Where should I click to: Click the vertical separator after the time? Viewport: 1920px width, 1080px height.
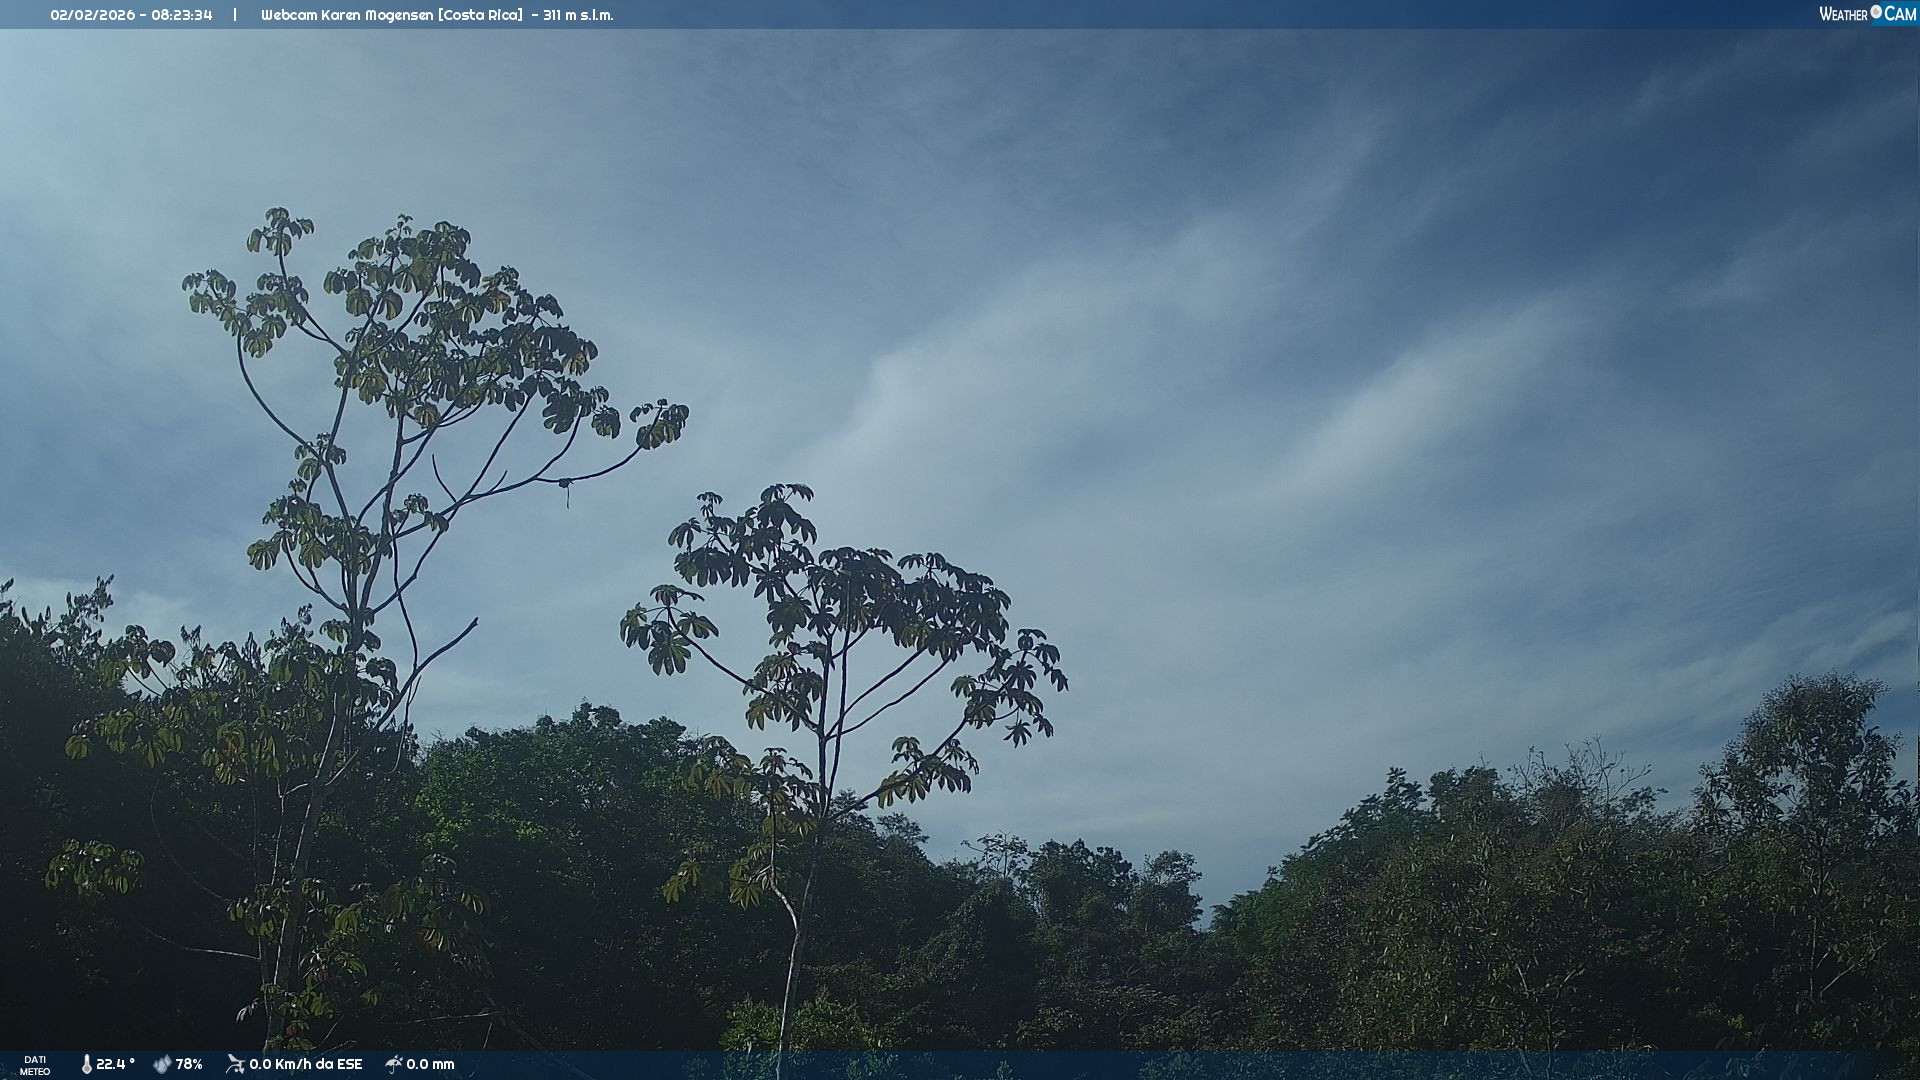pos(235,15)
